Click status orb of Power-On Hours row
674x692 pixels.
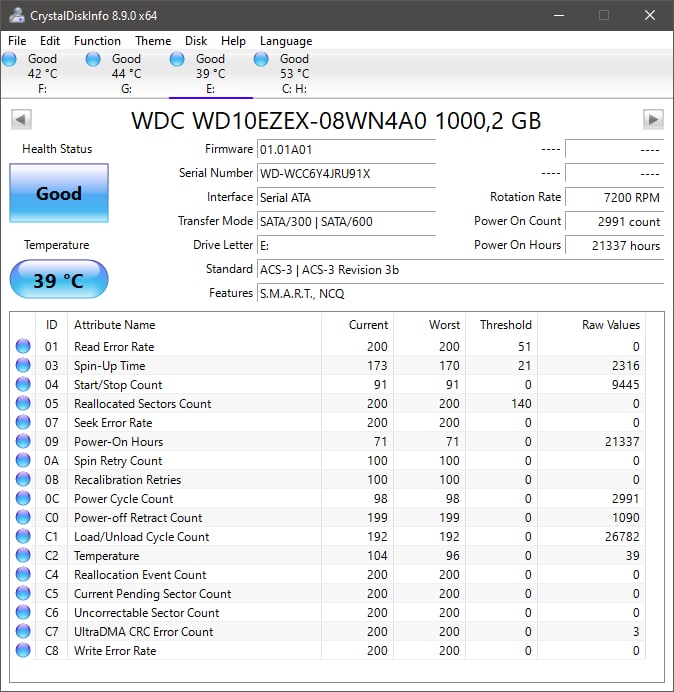pyautogui.click(x=23, y=441)
